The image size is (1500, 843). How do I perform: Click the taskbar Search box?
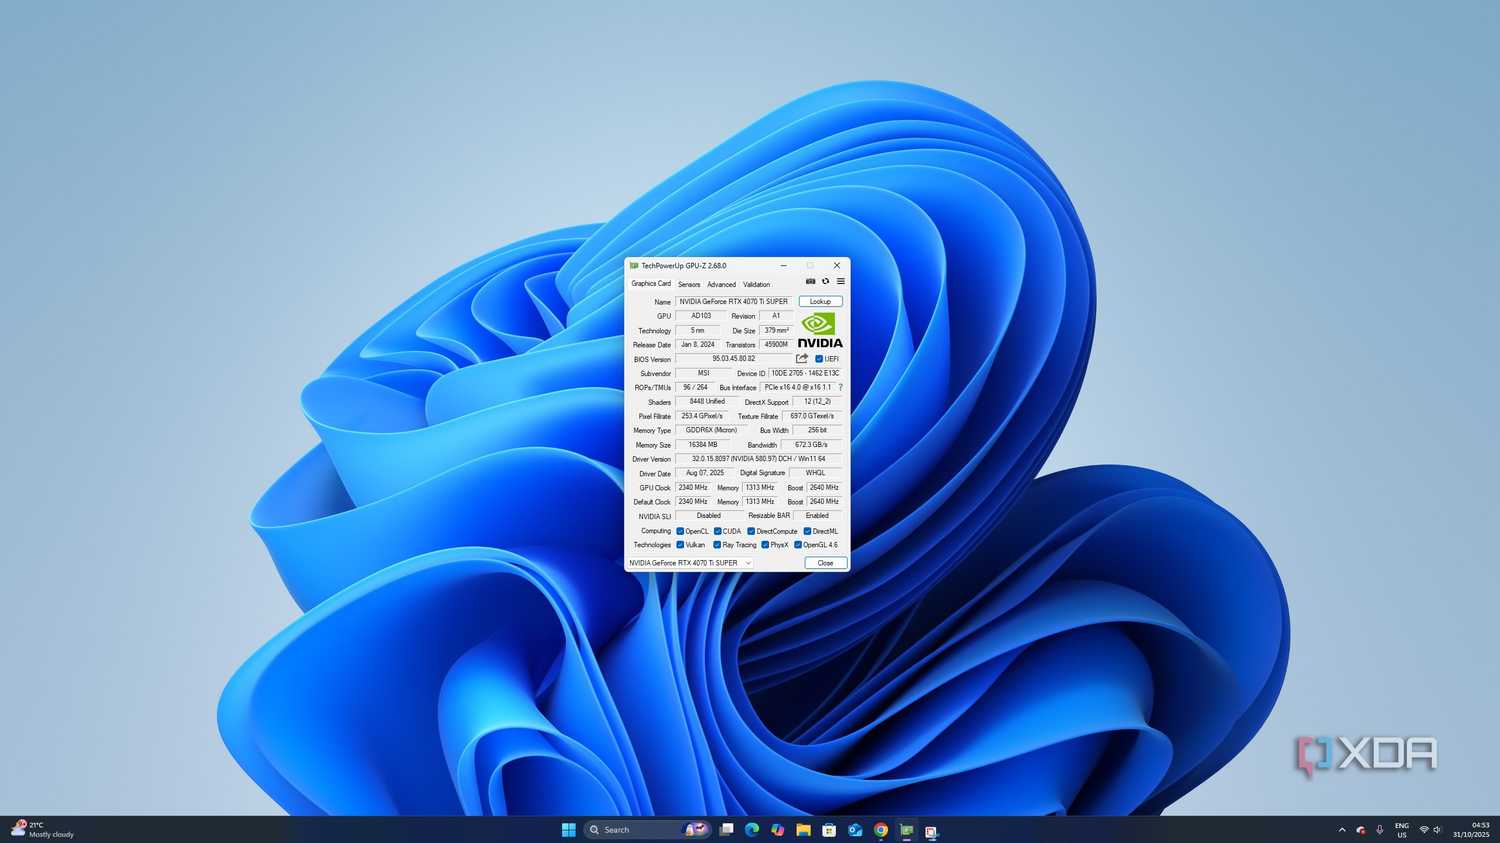click(x=647, y=829)
